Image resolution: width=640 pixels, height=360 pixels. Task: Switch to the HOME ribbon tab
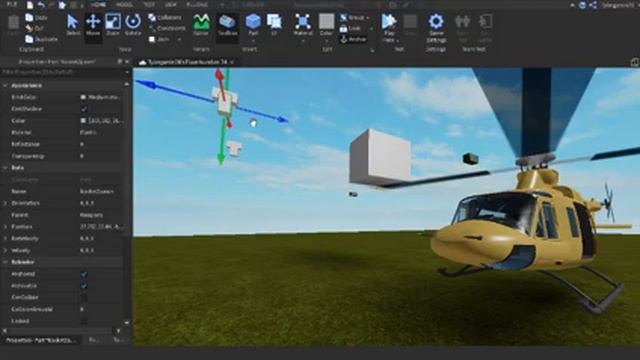98,4
